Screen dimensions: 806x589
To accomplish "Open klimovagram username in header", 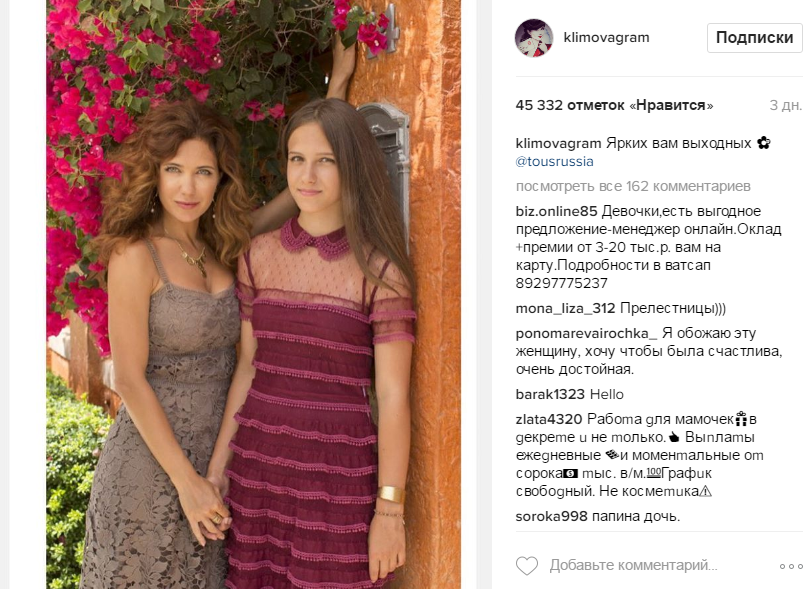I will point(607,38).
